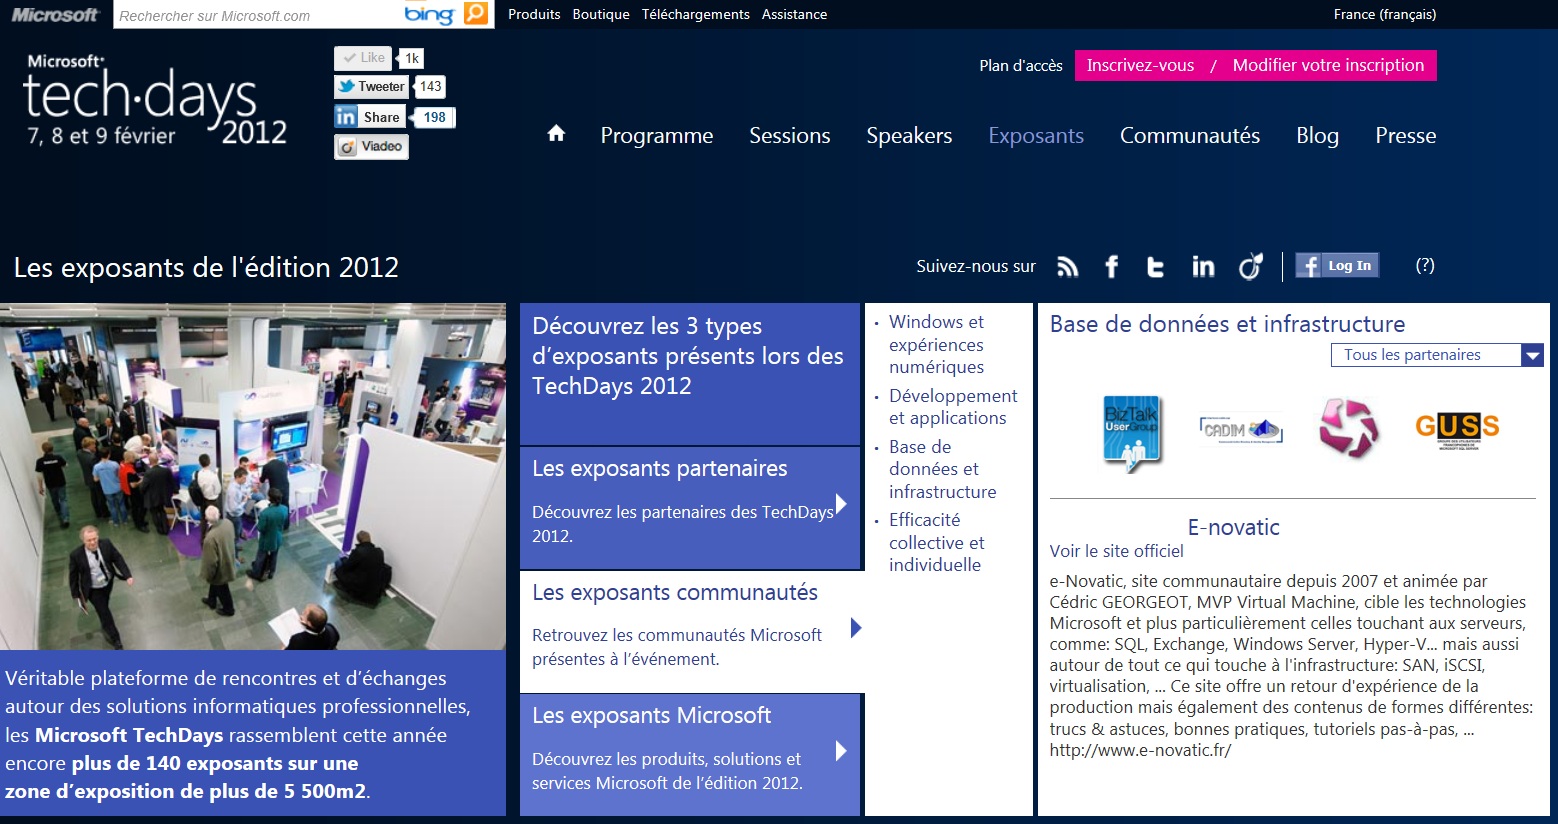This screenshot has width=1558, height=824.
Task: Open the Sessions menu
Action: coord(790,135)
